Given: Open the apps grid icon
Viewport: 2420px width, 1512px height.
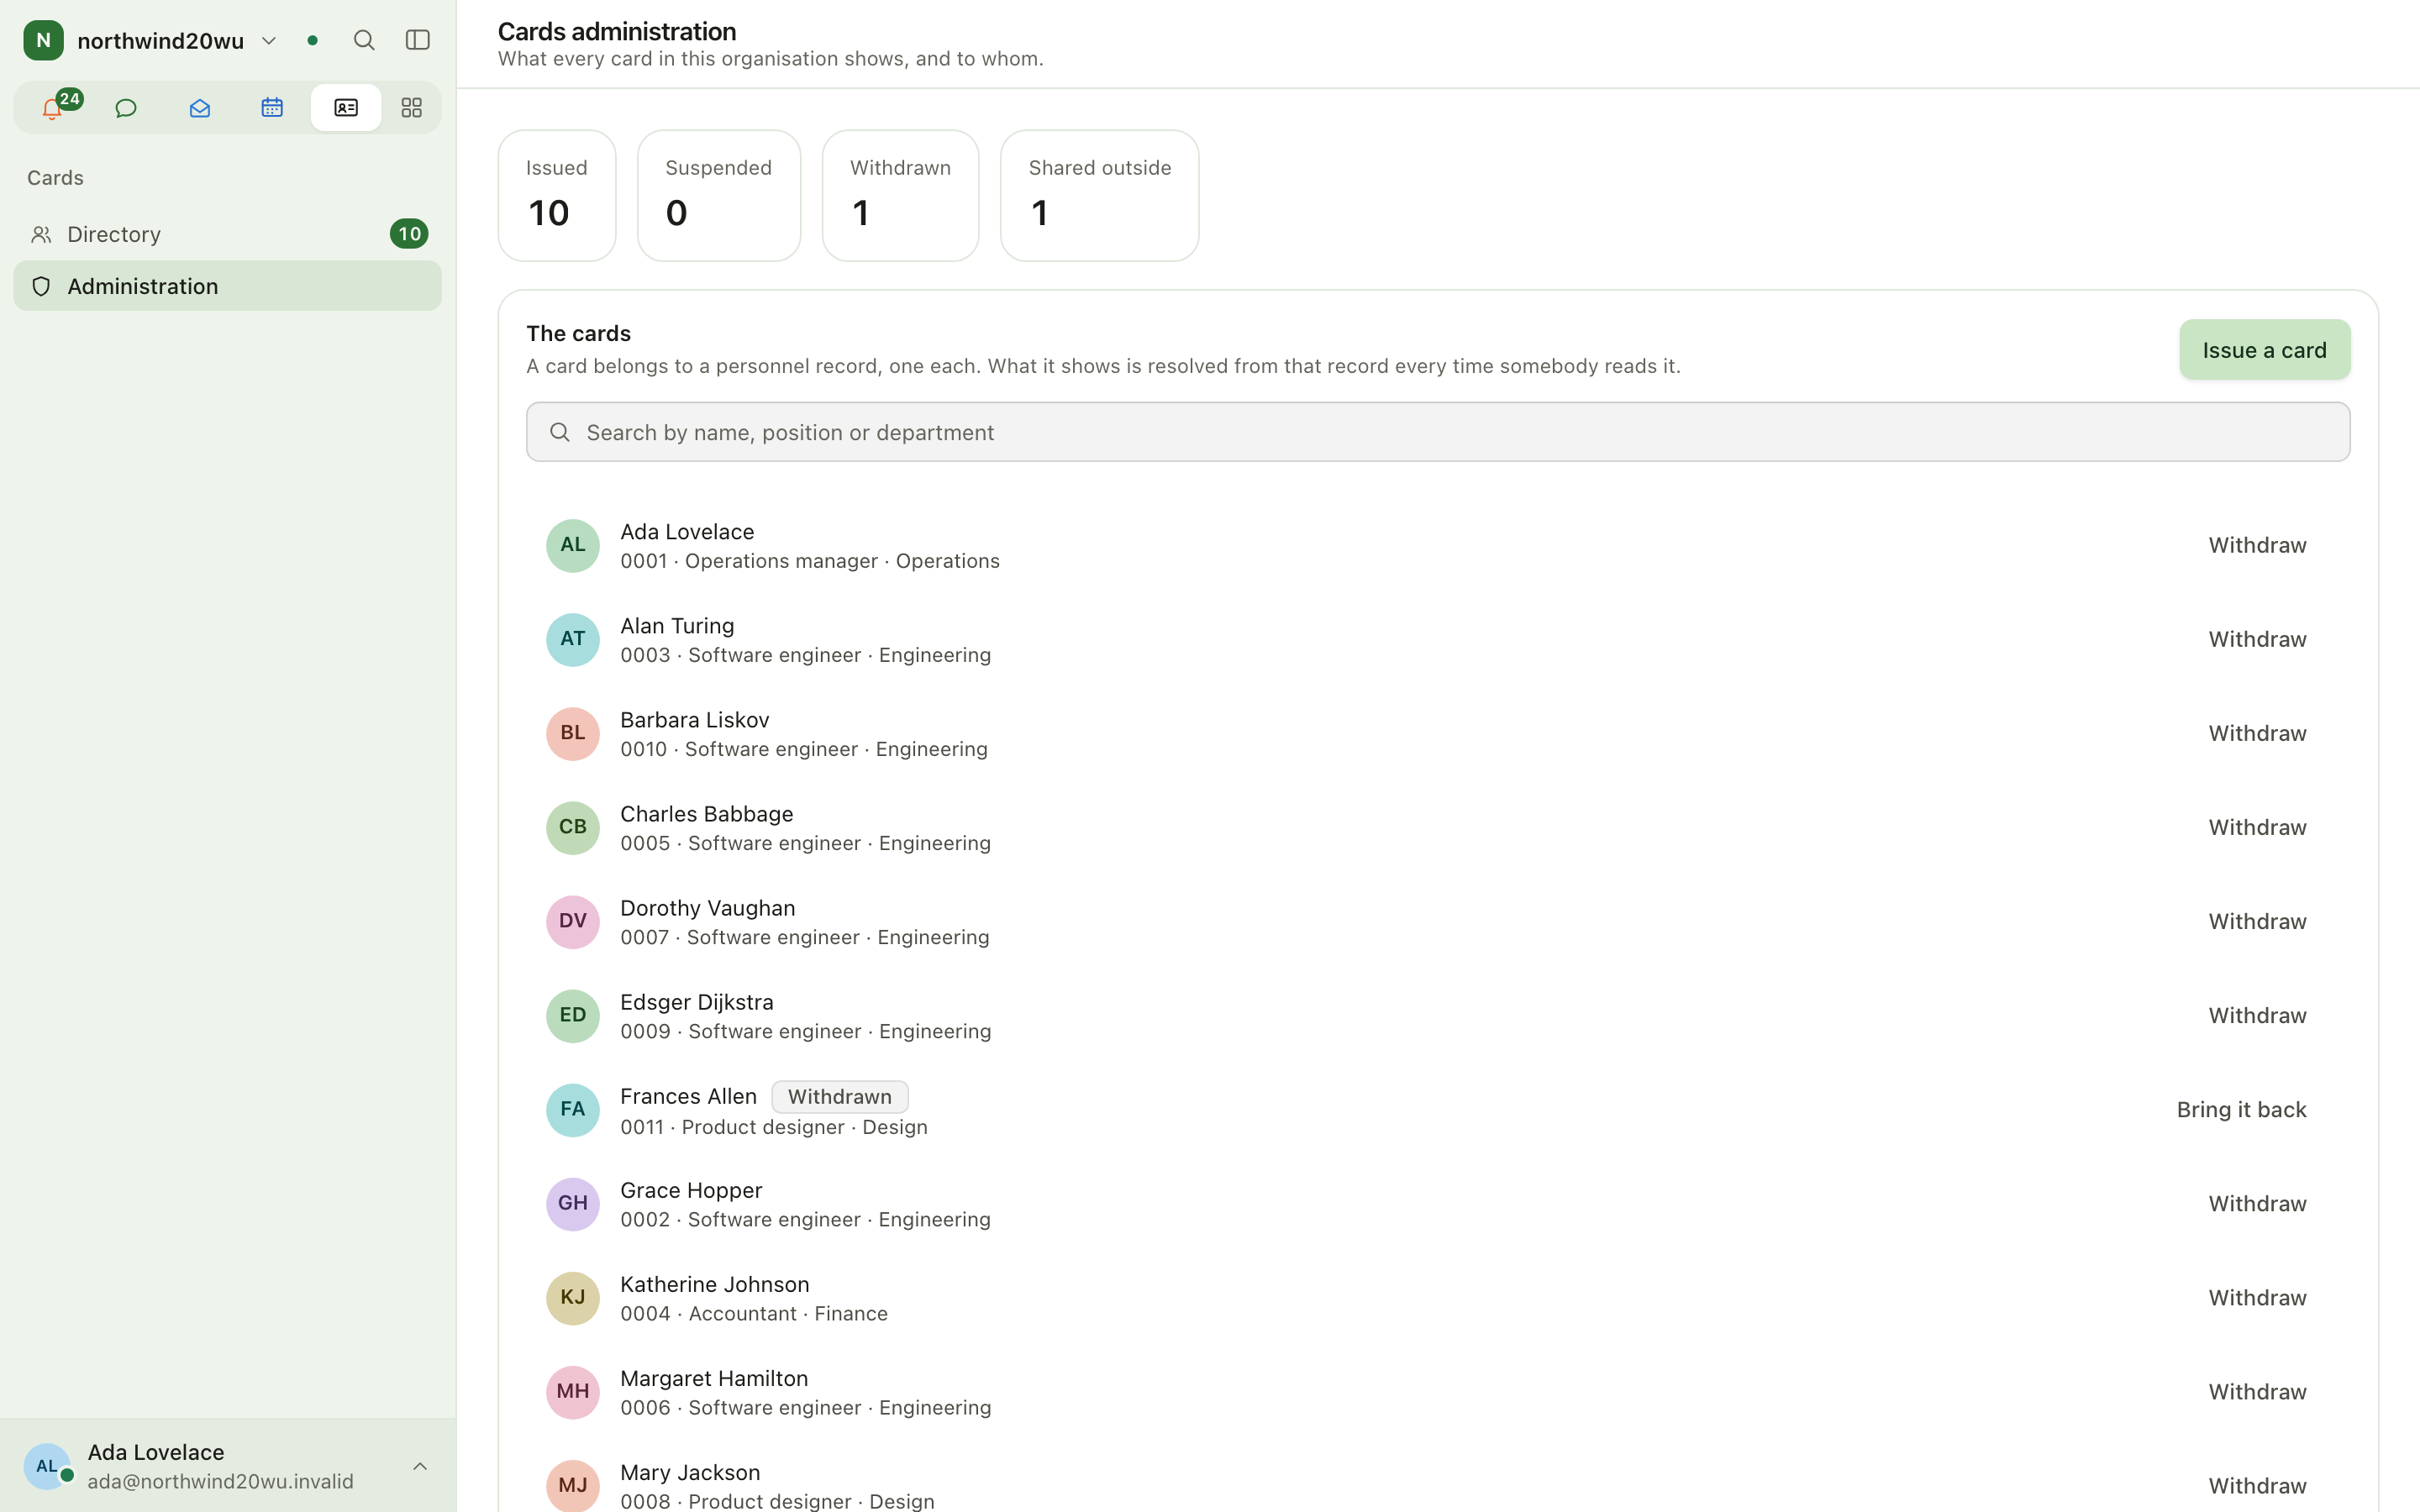Looking at the screenshot, I should 411,108.
